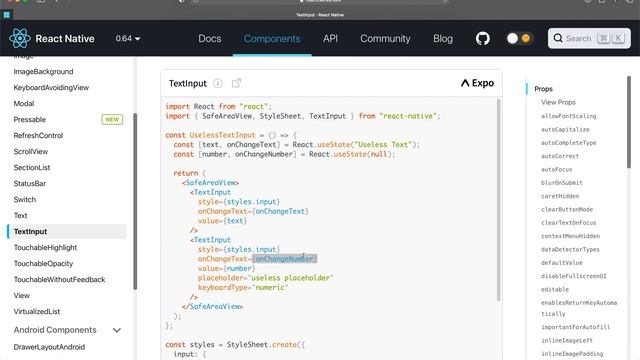Image resolution: width=640 pixels, height=360 pixels.
Task: Open Text component in sidebar
Action: coord(20,215)
